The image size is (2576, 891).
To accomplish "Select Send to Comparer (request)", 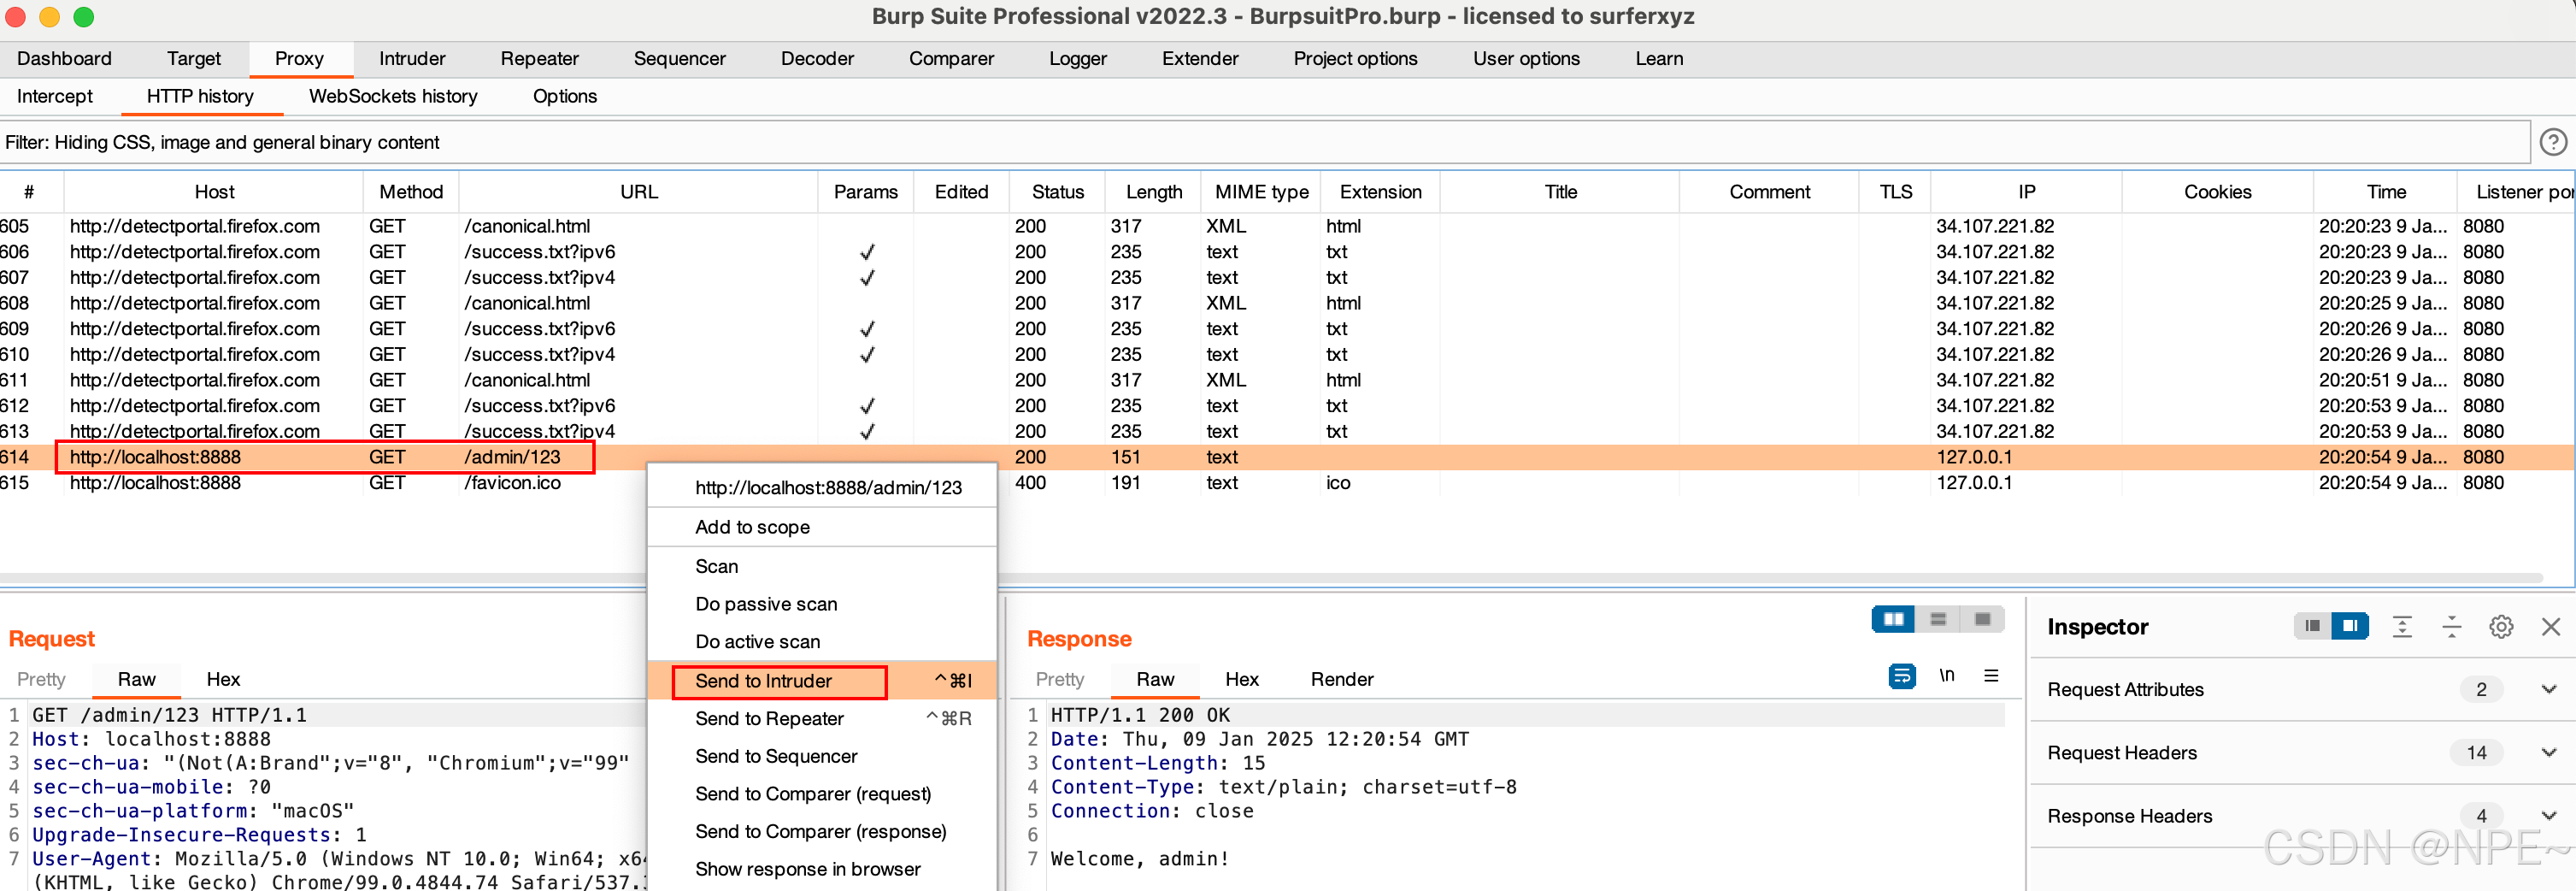I will click(822, 794).
